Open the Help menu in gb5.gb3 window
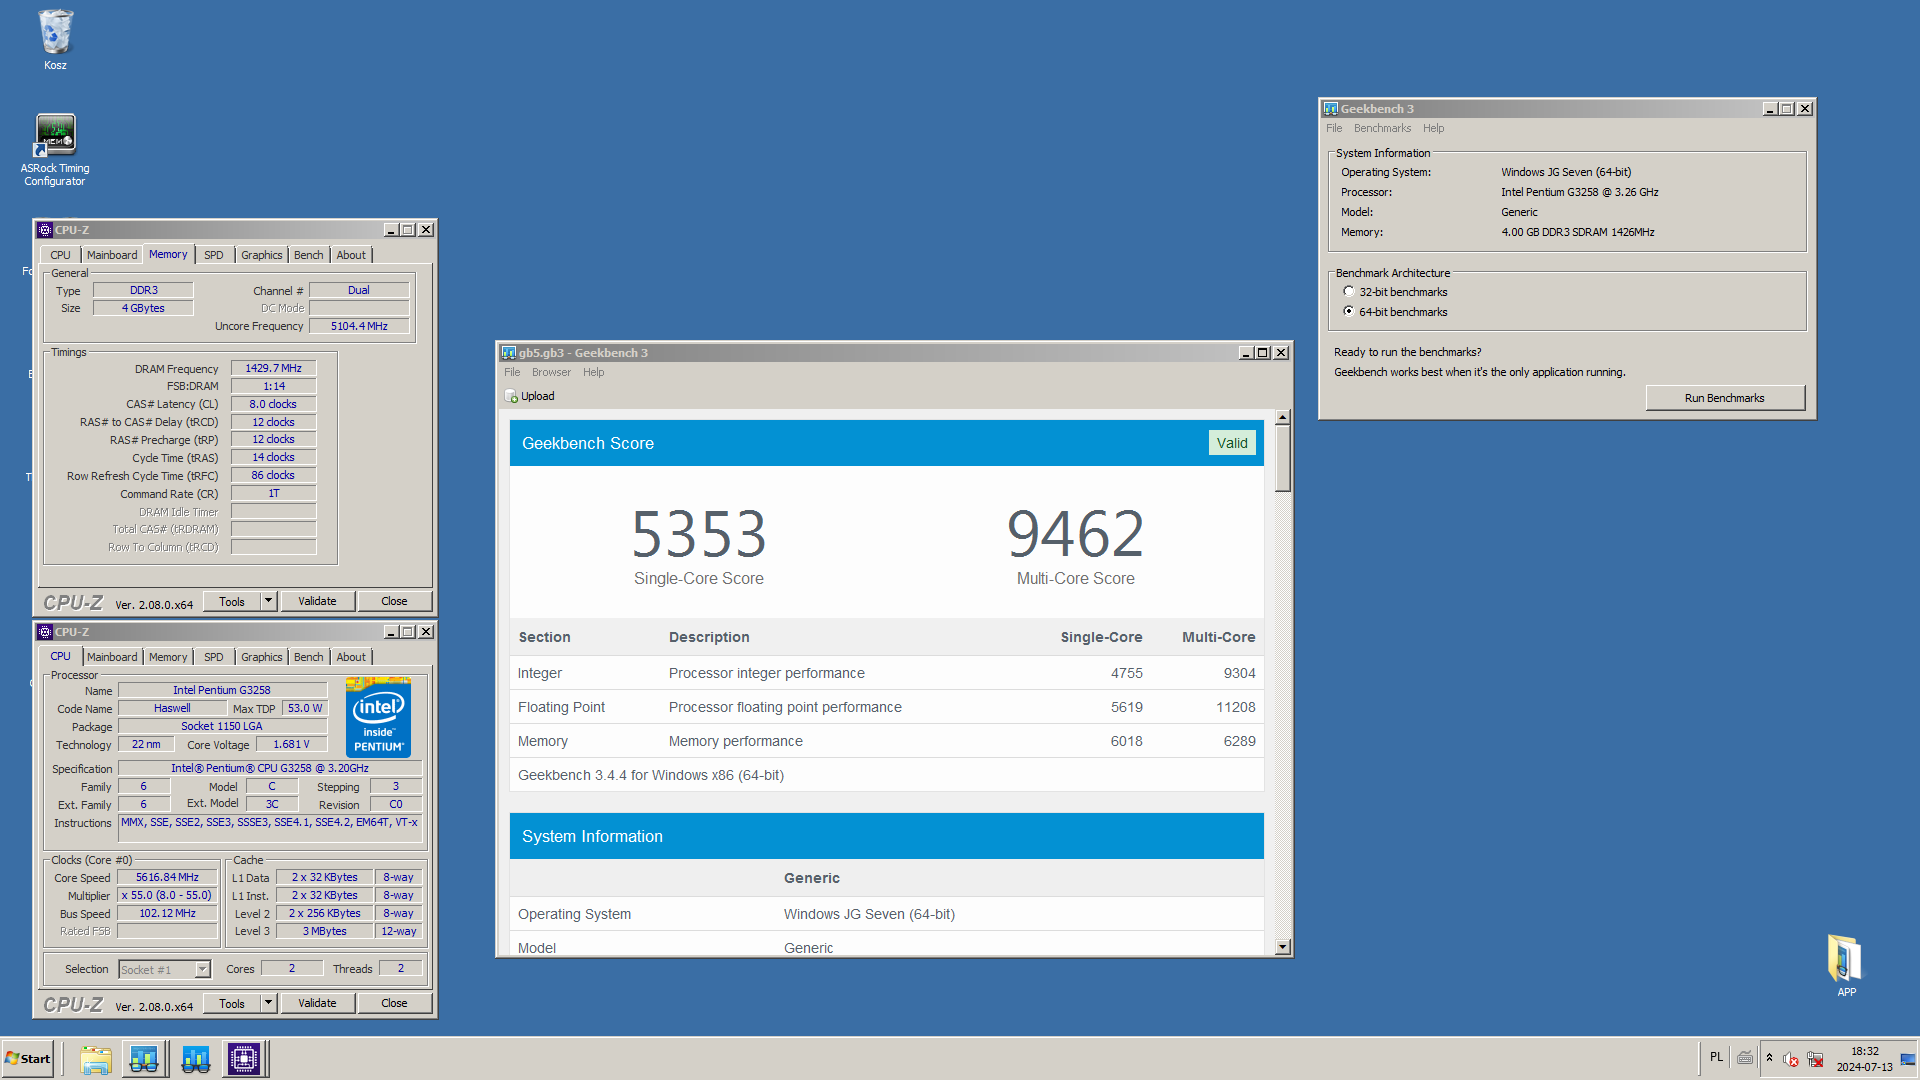 point(594,372)
